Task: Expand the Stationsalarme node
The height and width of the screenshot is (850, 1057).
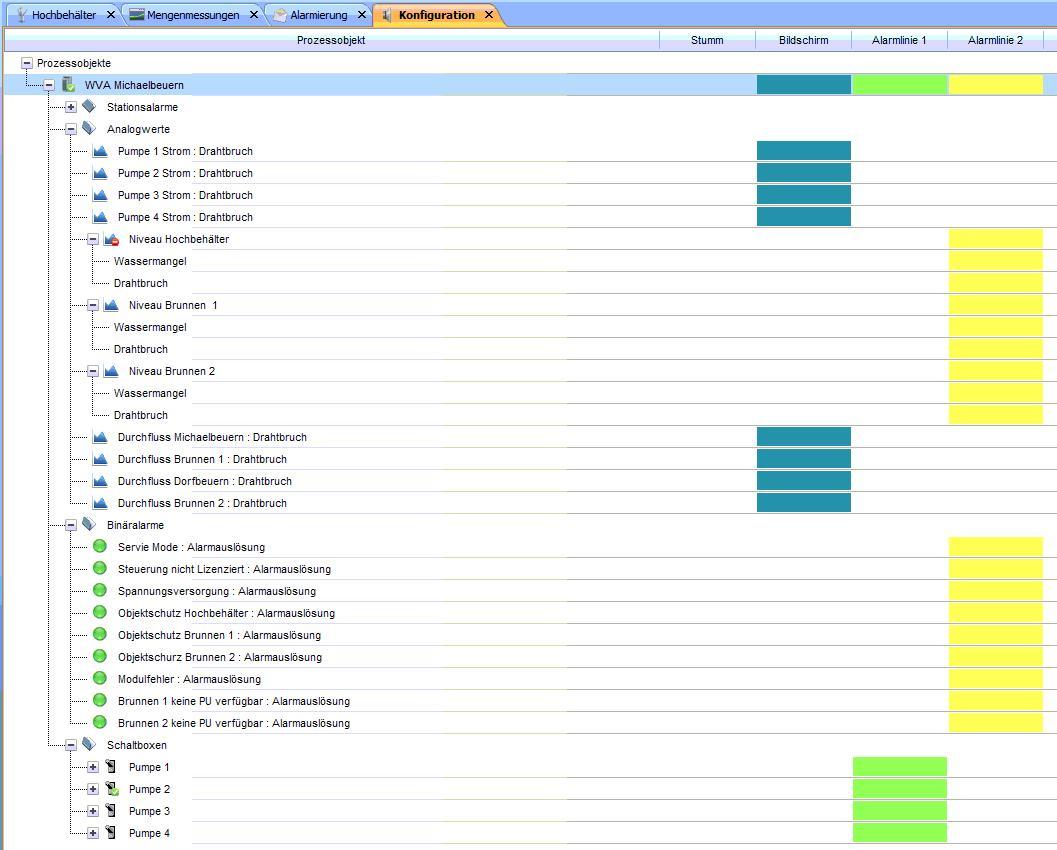Action: 71,107
